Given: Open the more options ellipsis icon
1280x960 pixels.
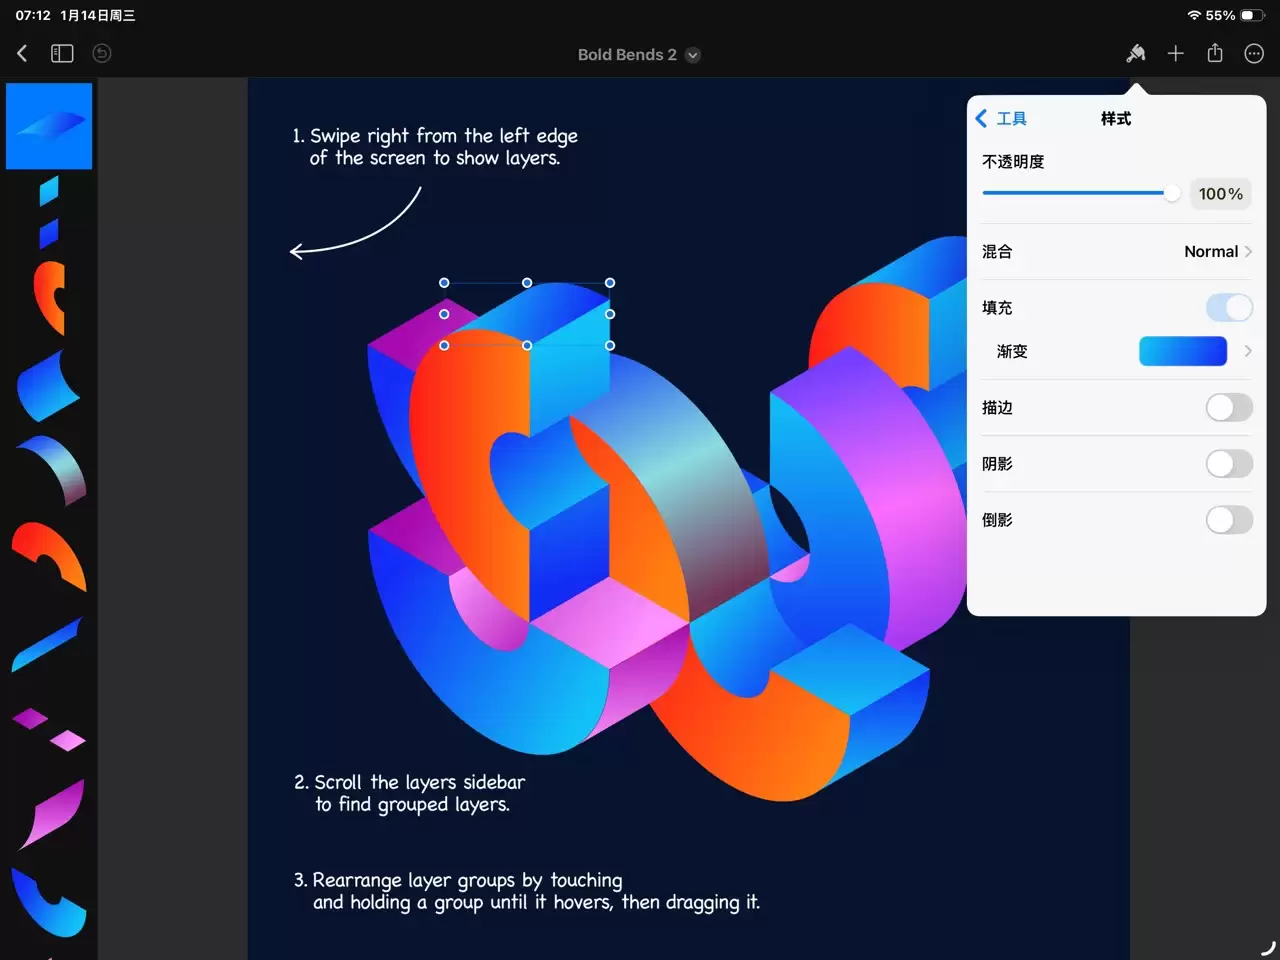Looking at the screenshot, I should [1254, 53].
